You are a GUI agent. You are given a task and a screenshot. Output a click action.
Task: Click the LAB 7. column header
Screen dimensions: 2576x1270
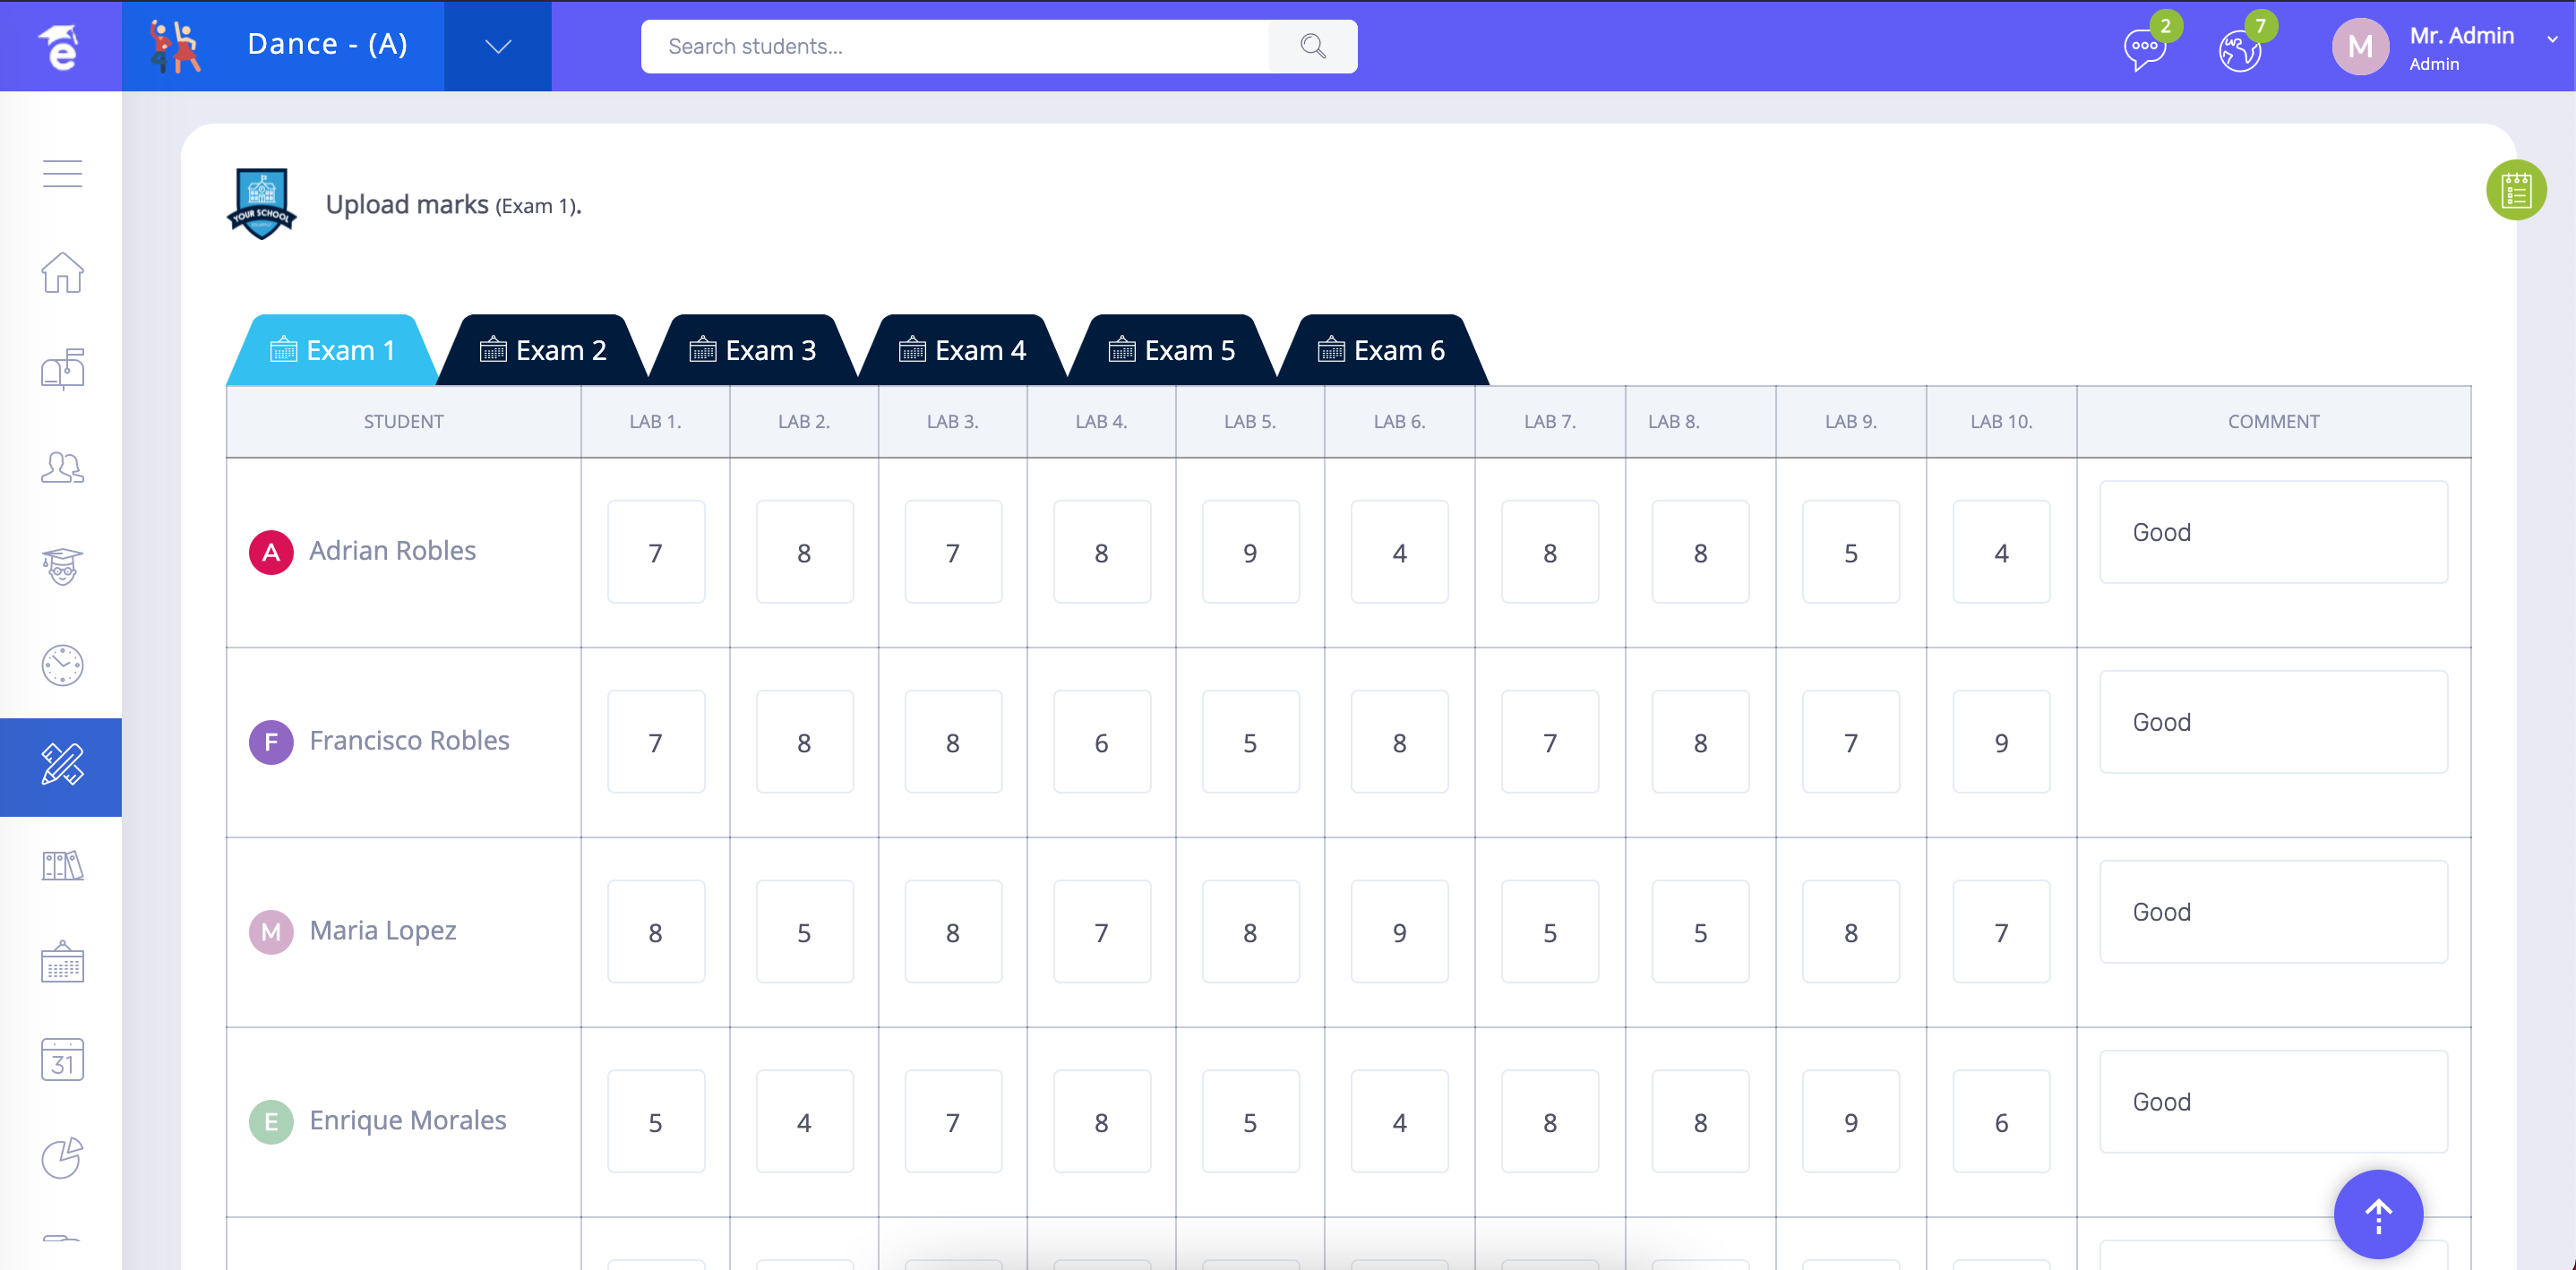point(1550,422)
